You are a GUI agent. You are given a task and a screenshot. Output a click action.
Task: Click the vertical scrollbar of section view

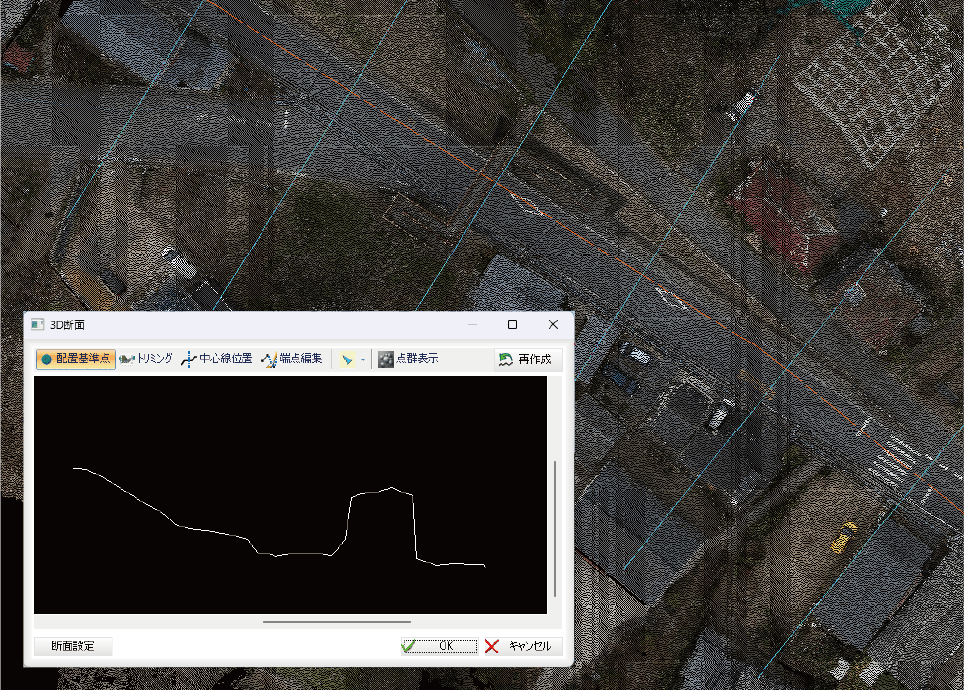point(555,529)
